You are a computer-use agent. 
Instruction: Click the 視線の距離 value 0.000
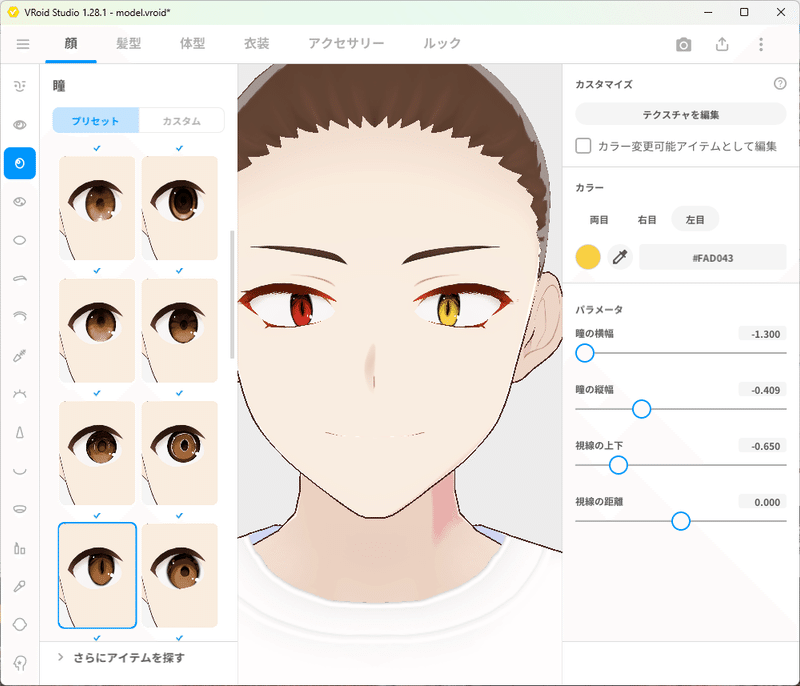763,502
